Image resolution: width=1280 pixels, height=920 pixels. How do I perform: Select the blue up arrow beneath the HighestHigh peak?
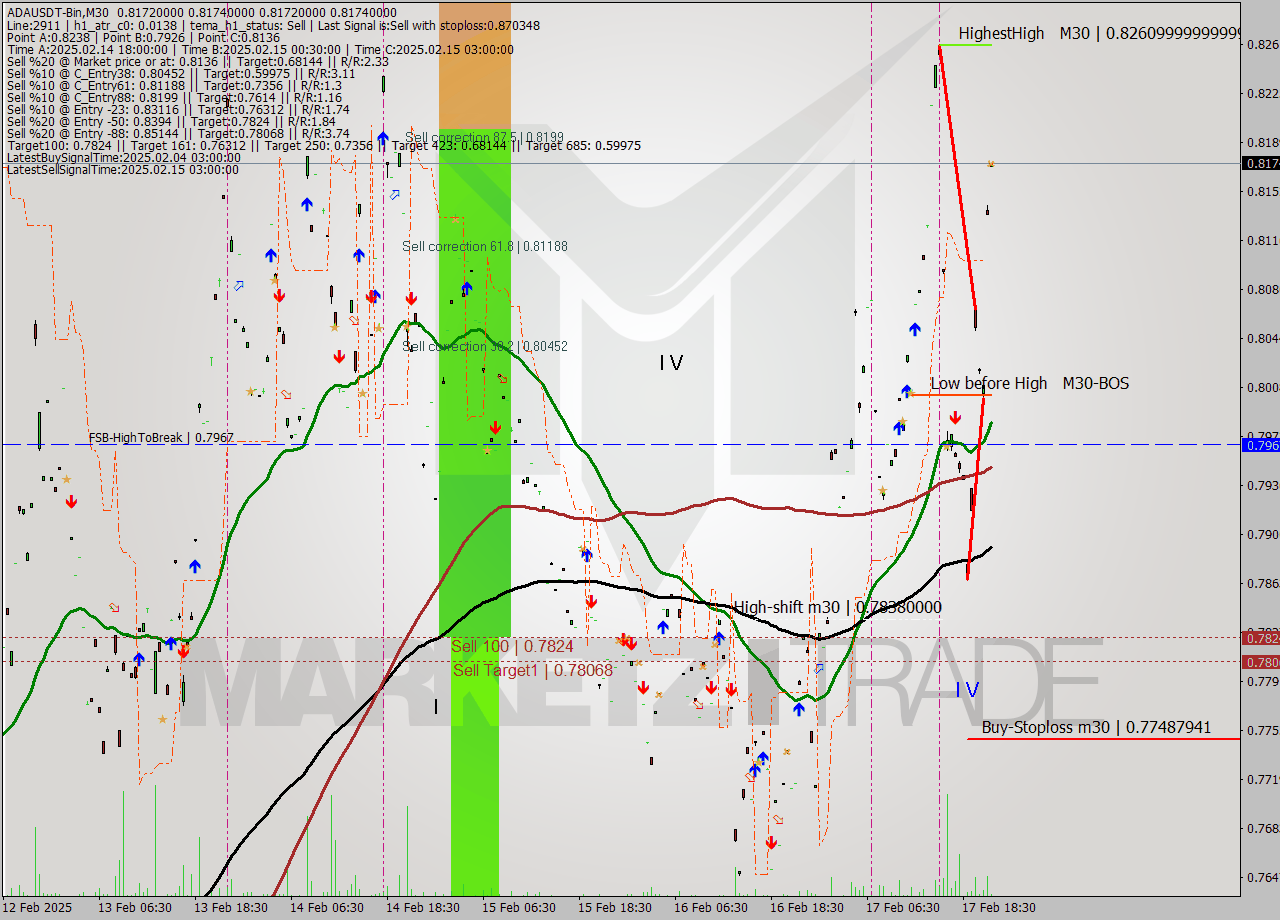tap(915, 329)
